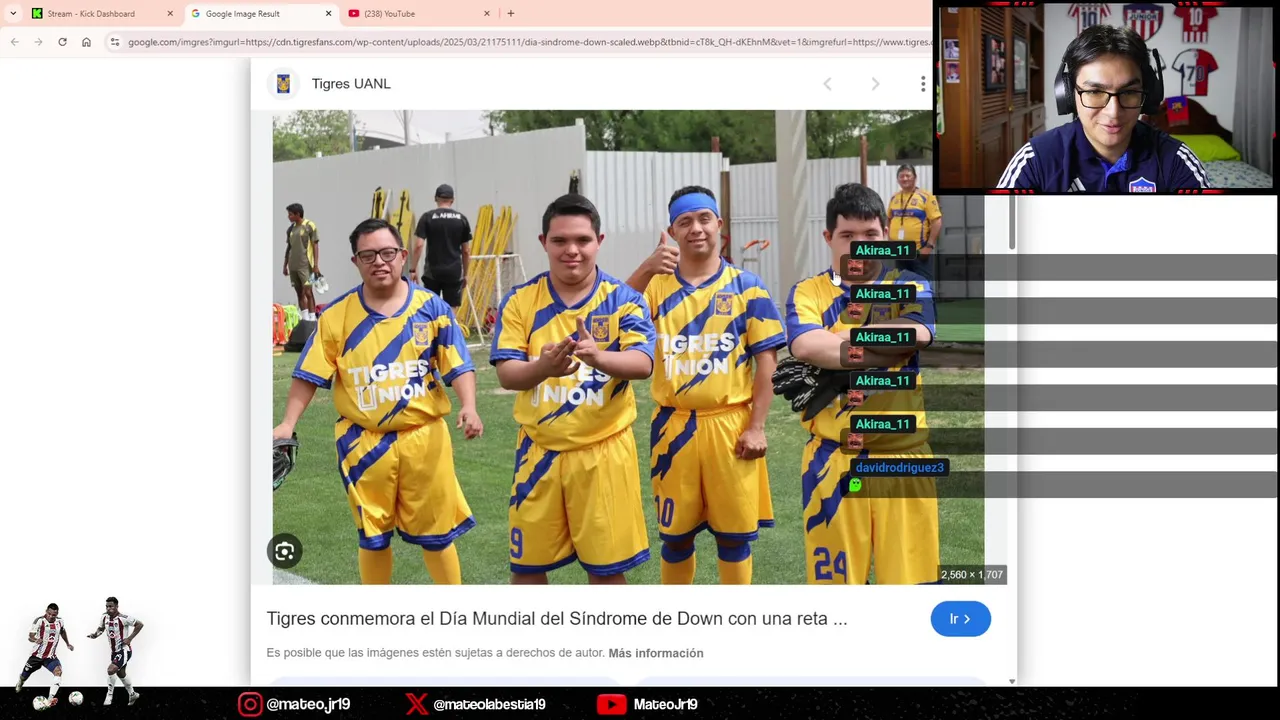1280x720 pixels.
Task: Switch to the Stream - Kick Dashboard tab
Action: coord(90,14)
